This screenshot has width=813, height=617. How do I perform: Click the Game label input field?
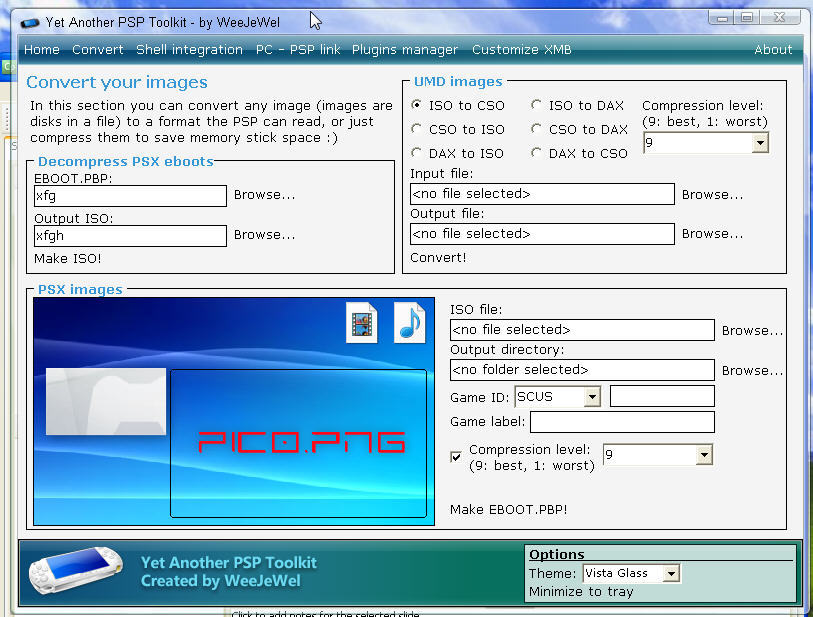(x=622, y=422)
